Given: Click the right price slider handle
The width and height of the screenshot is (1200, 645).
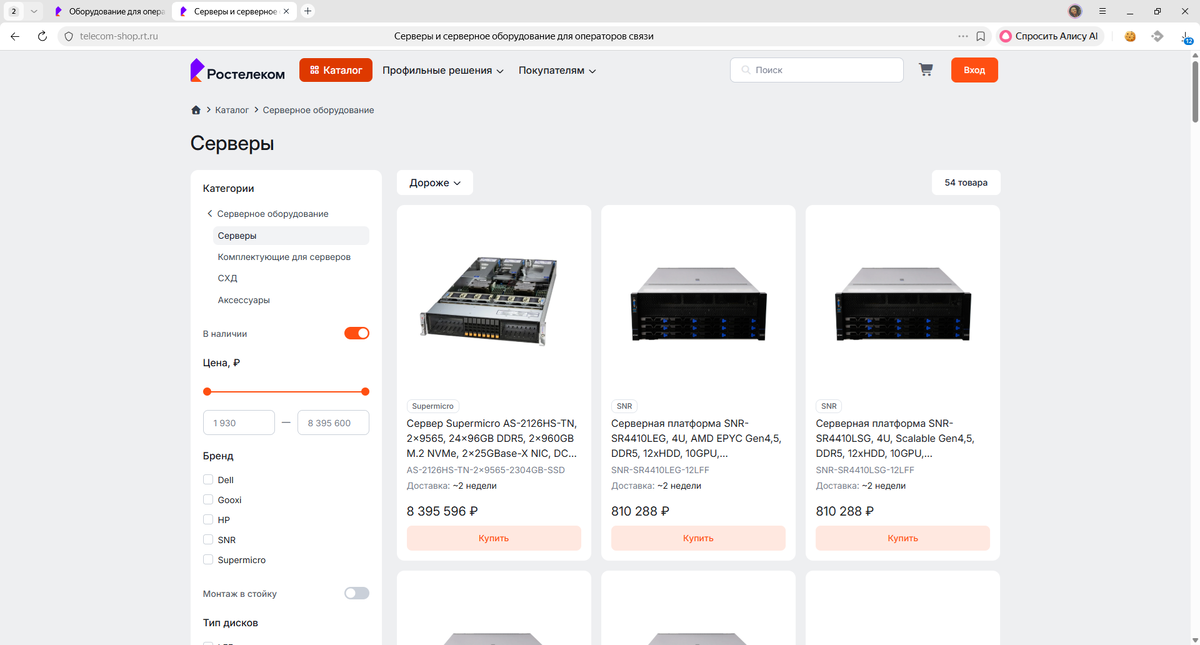Looking at the screenshot, I should [365, 391].
